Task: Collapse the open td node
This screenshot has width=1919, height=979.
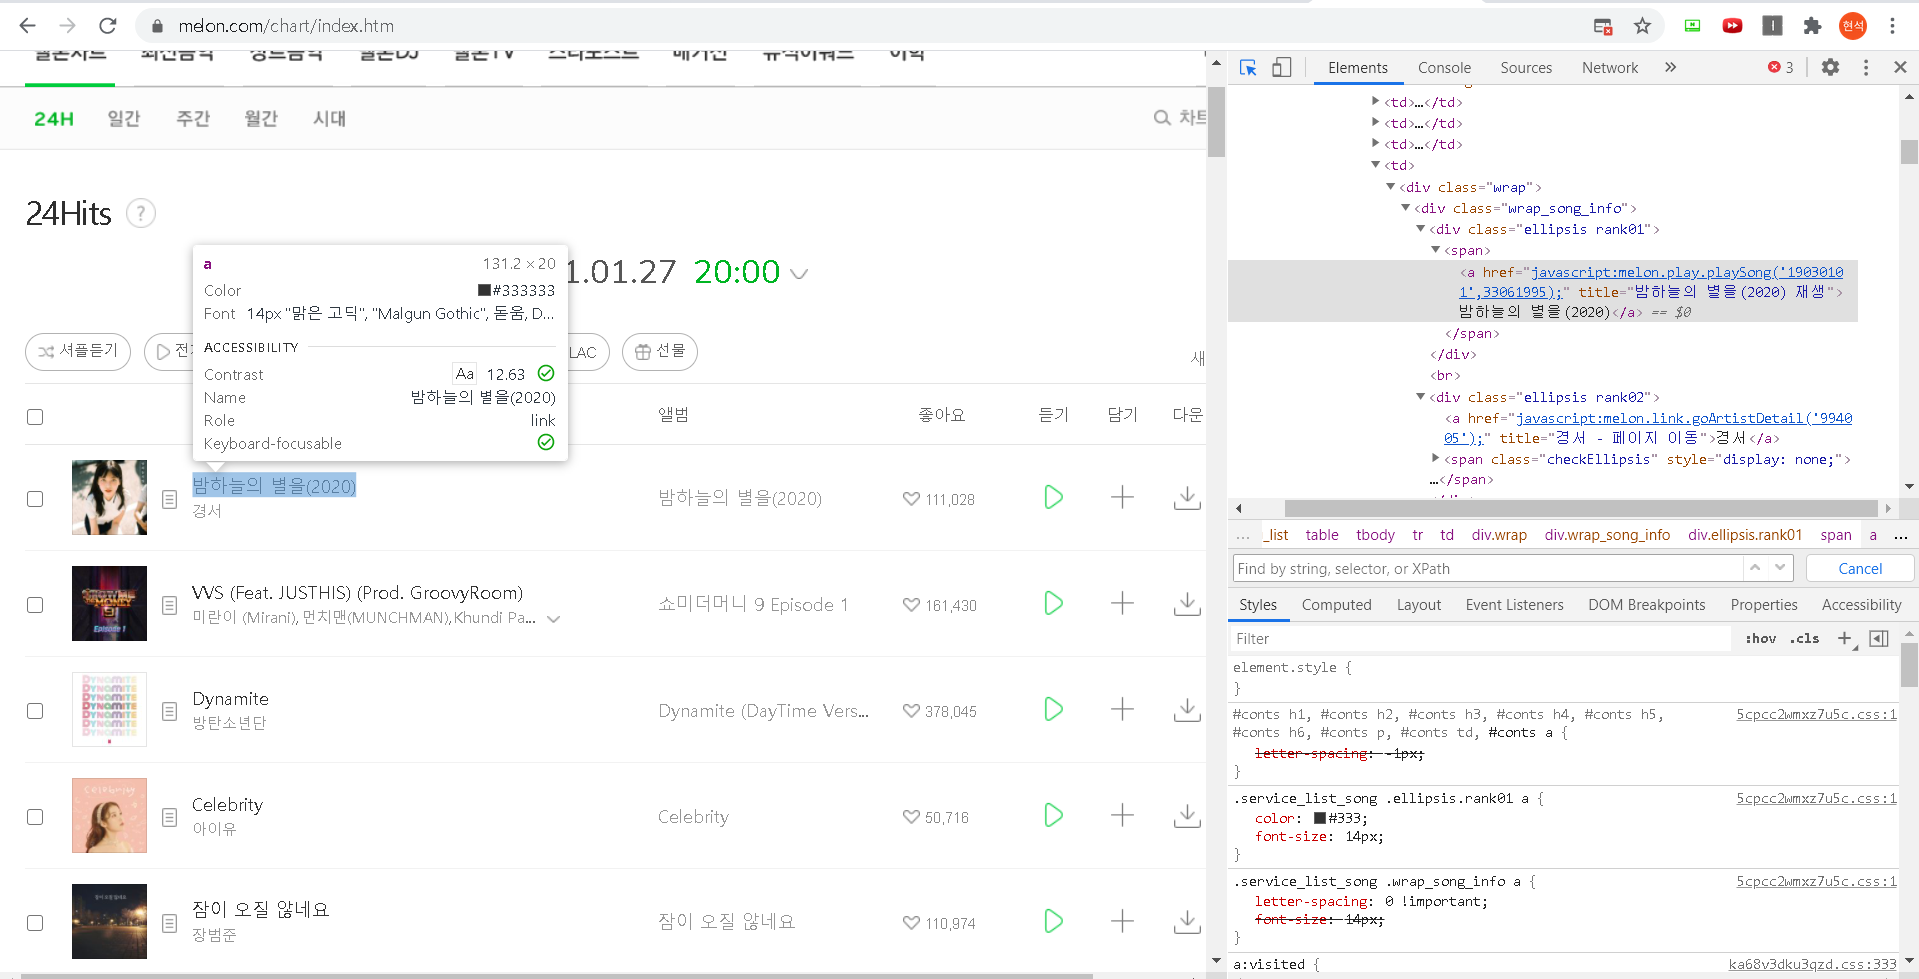Action: click(x=1376, y=165)
